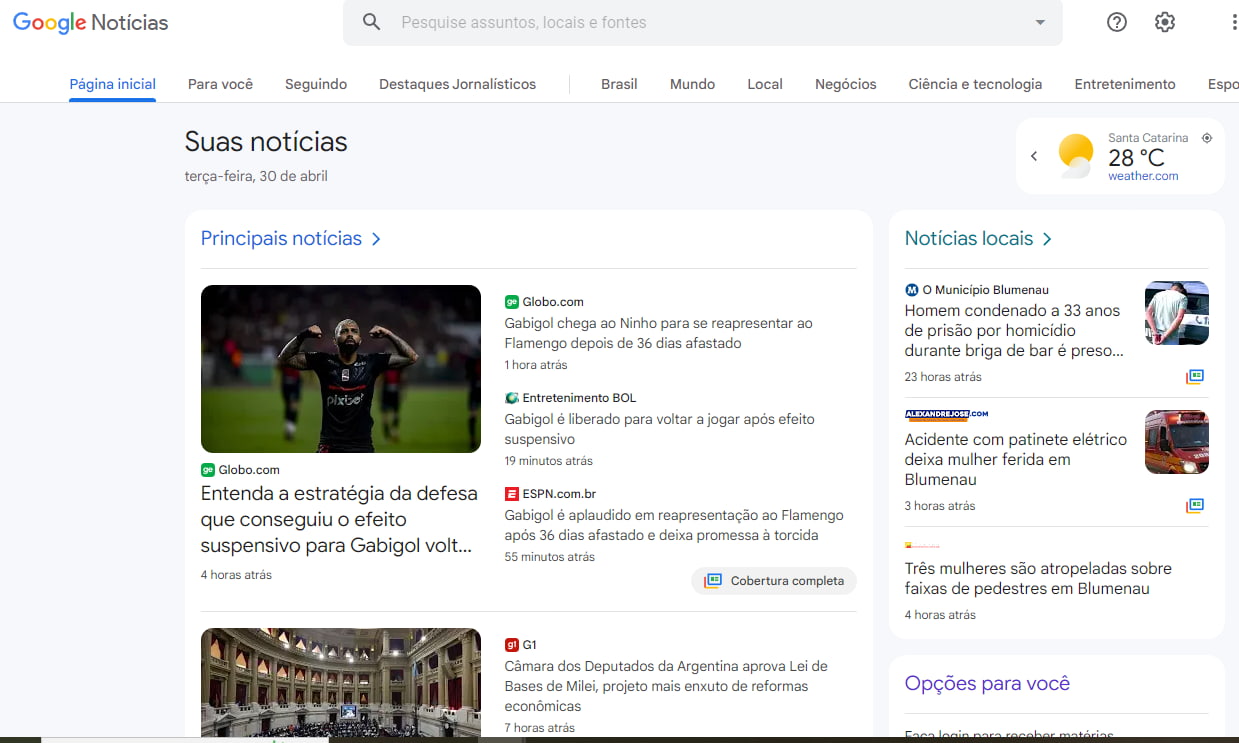Open Homem condenado a 33 anos article
This screenshot has height=743, width=1239.
(1014, 331)
